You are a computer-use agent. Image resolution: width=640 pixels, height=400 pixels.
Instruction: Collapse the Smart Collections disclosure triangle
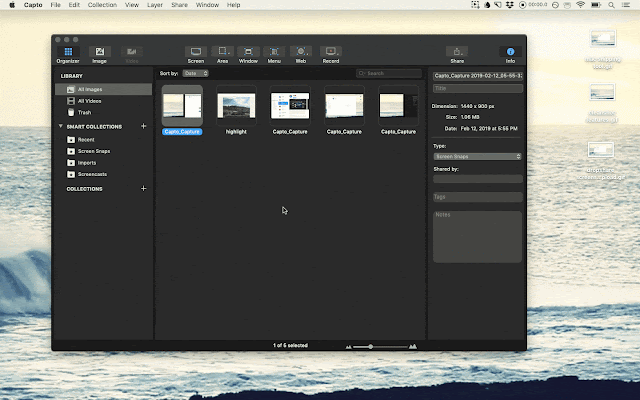[x=61, y=126]
